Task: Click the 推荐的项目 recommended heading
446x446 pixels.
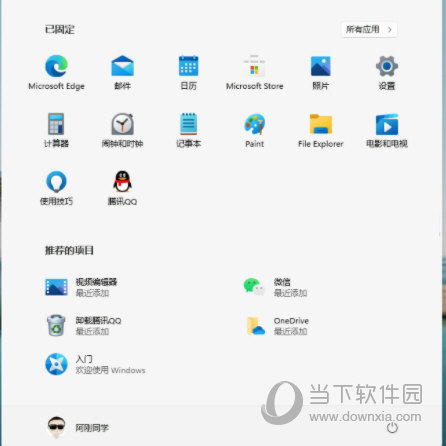Action: [x=69, y=250]
